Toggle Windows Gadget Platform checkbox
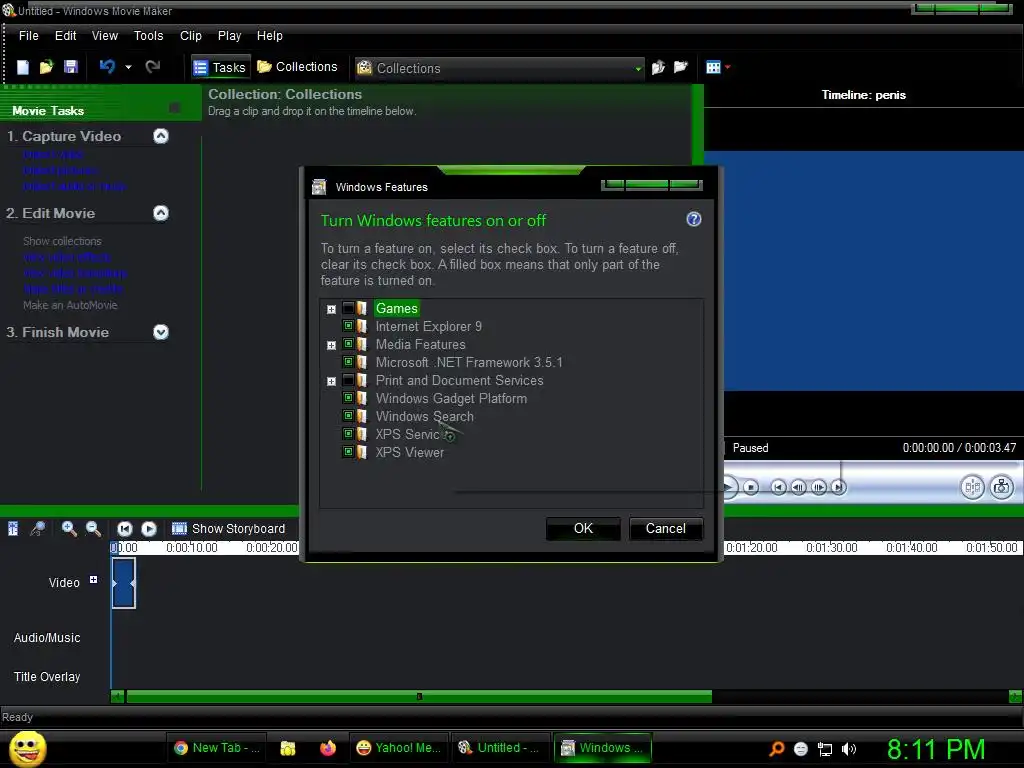Image resolution: width=1024 pixels, height=768 pixels. click(348, 397)
